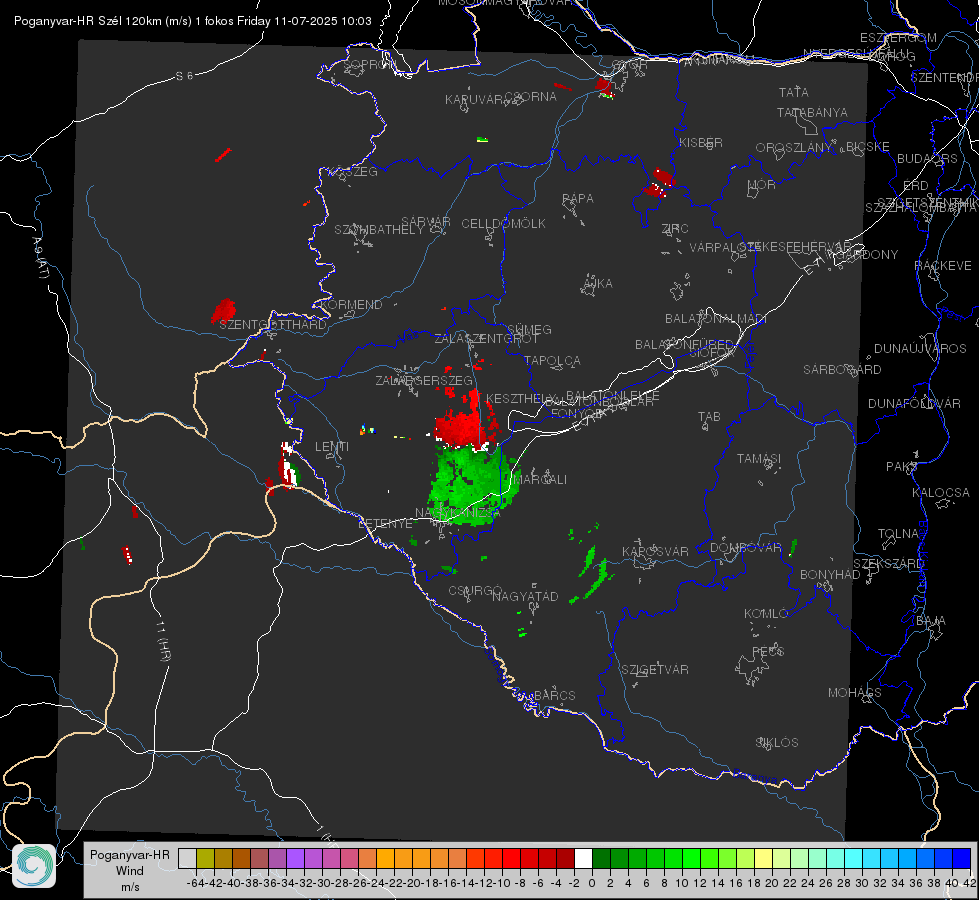This screenshot has width=979, height=900.
Task: Select the TOLNA town label
Action: [x=898, y=534]
